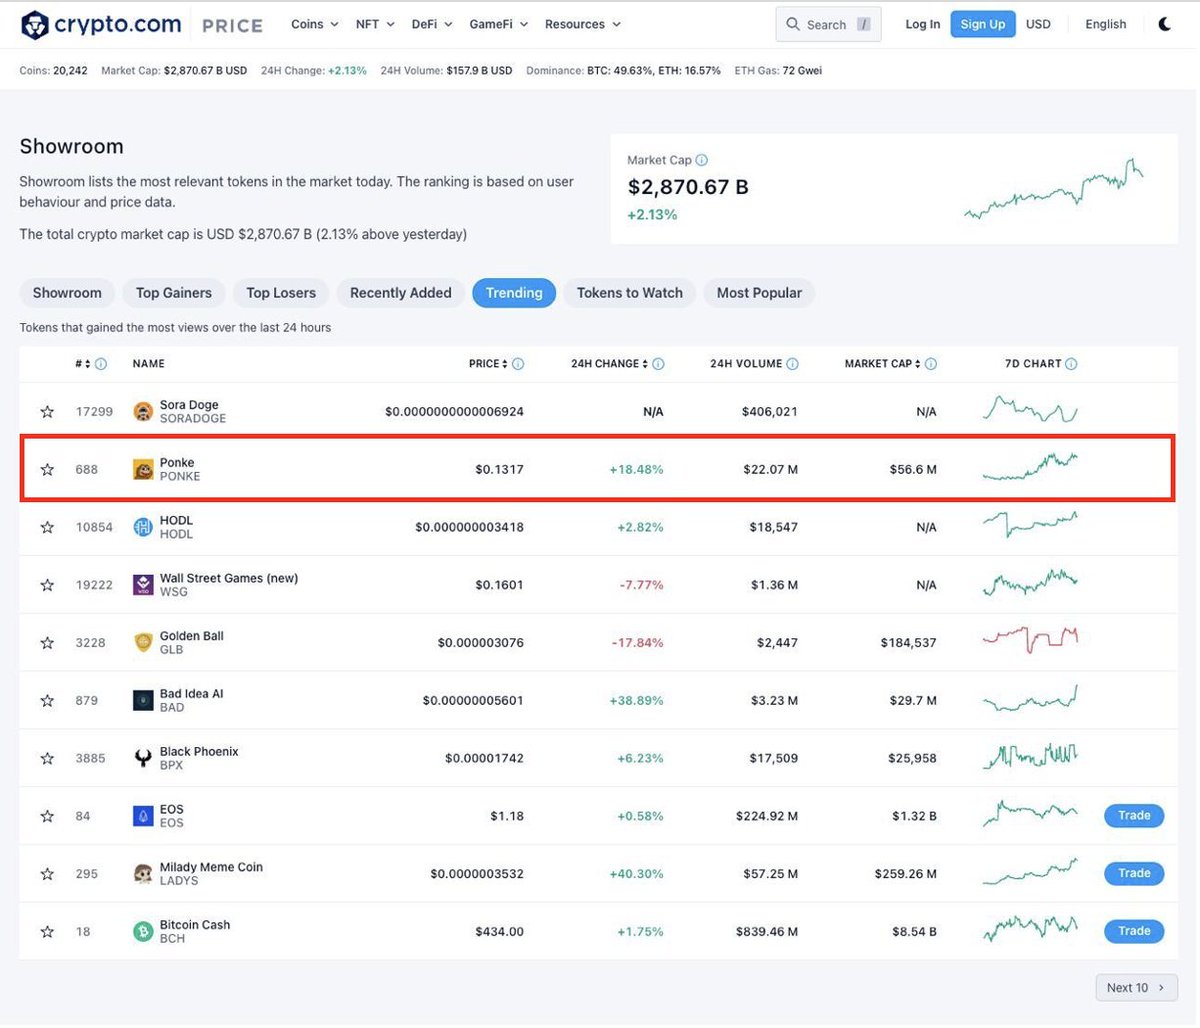
Task: Click the Ponke coin icon
Action: pos(143,469)
